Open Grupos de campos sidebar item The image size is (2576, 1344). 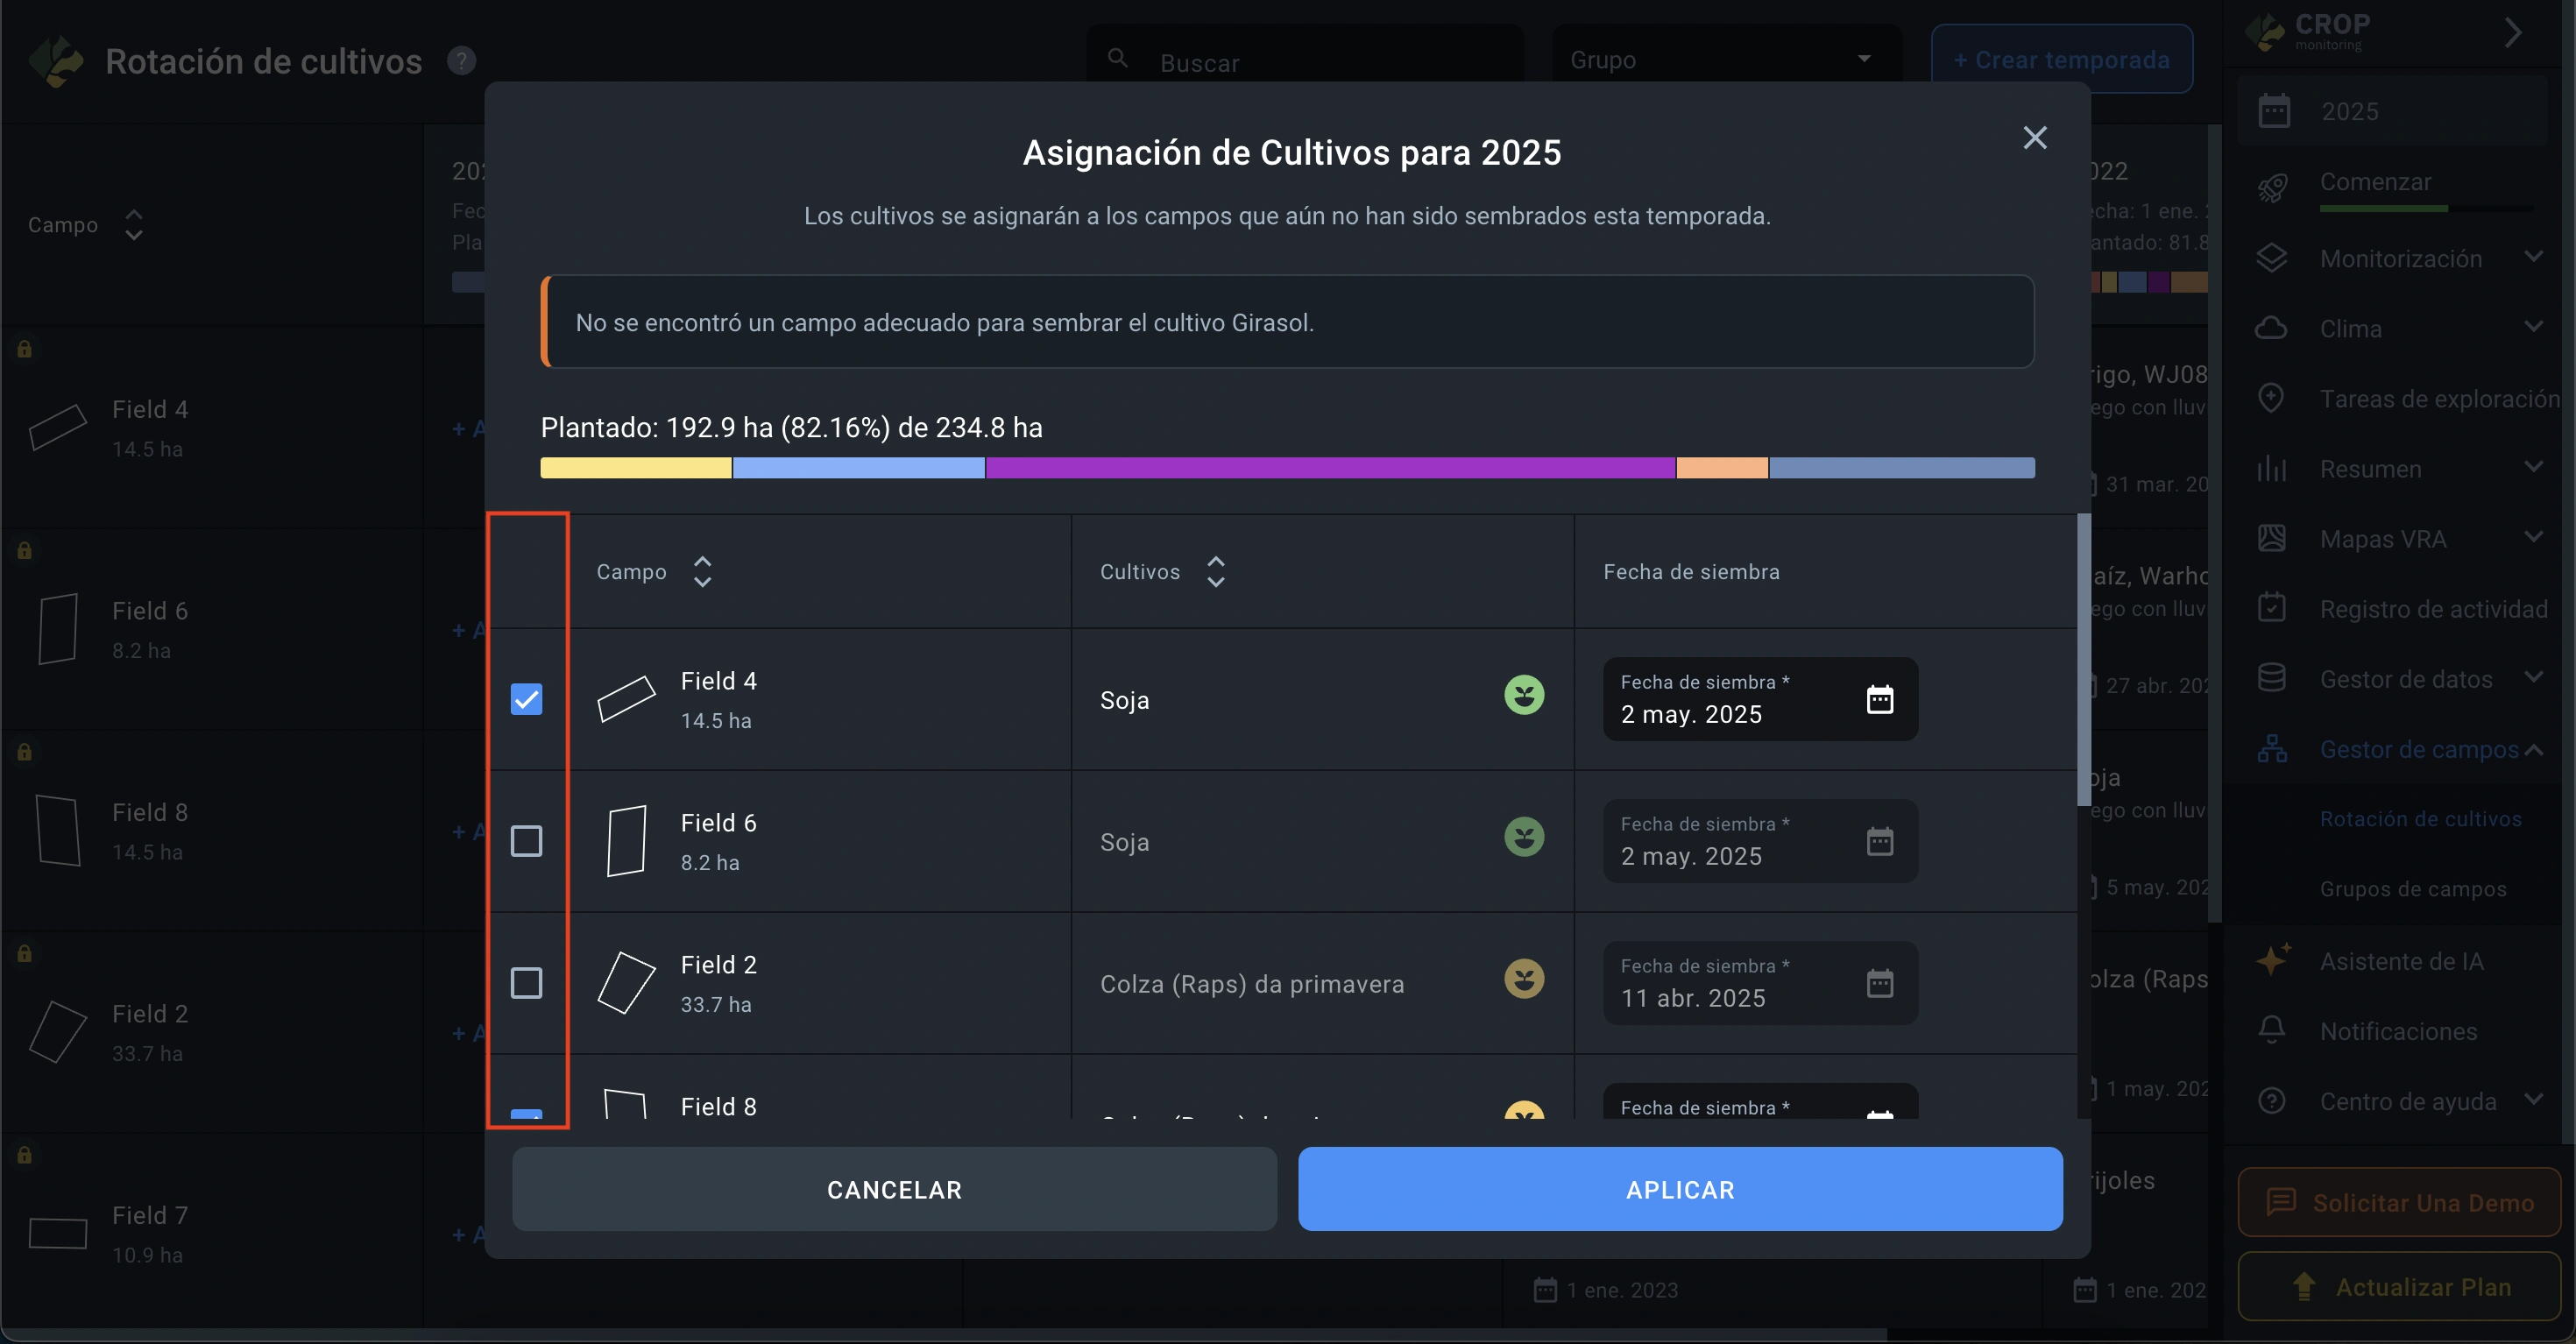coord(2412,889)
